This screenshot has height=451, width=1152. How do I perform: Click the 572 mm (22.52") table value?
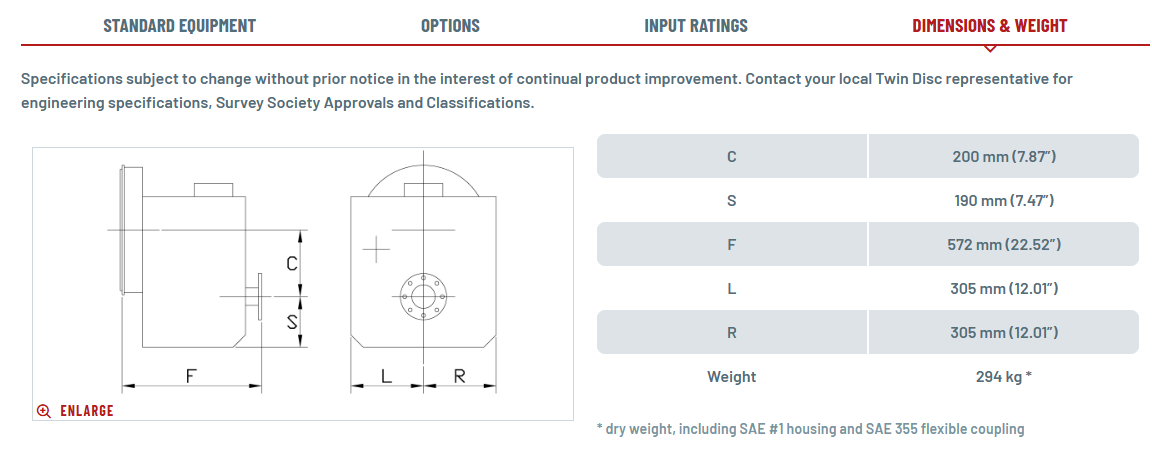tap(1003, 244)
